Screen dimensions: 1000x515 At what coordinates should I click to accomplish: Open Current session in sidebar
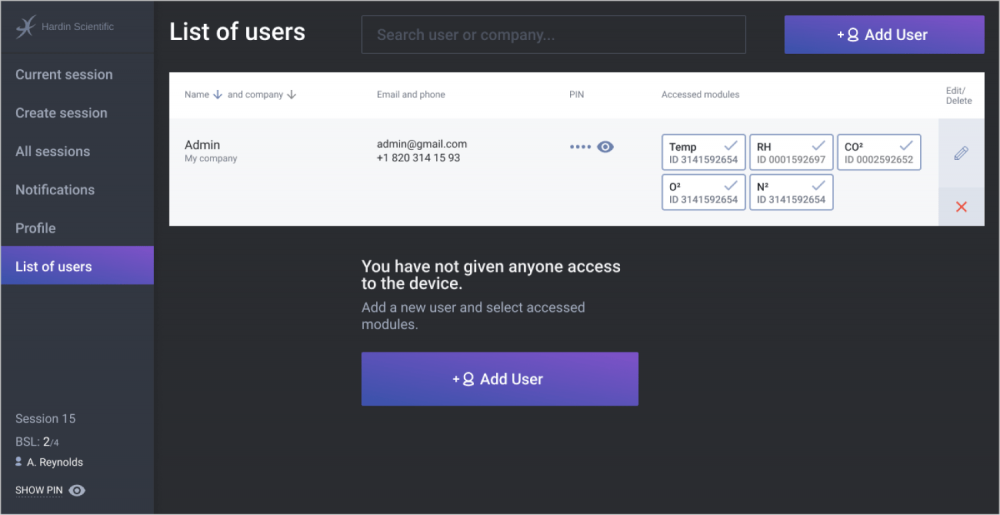64,75
